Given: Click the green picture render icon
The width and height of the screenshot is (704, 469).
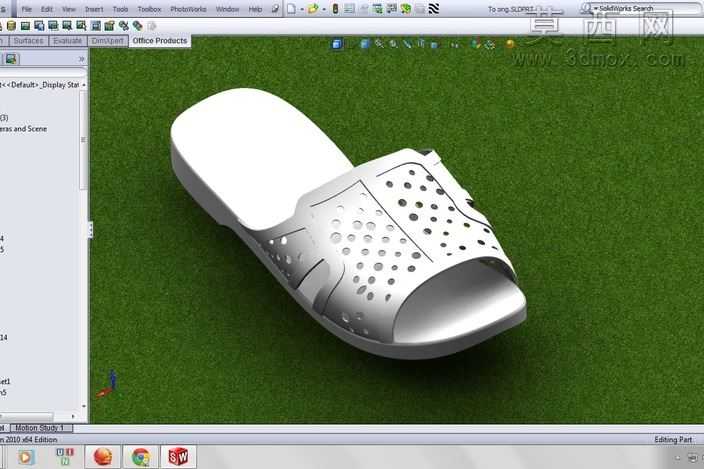Looking at the screenshot, I should click(25, 26).
